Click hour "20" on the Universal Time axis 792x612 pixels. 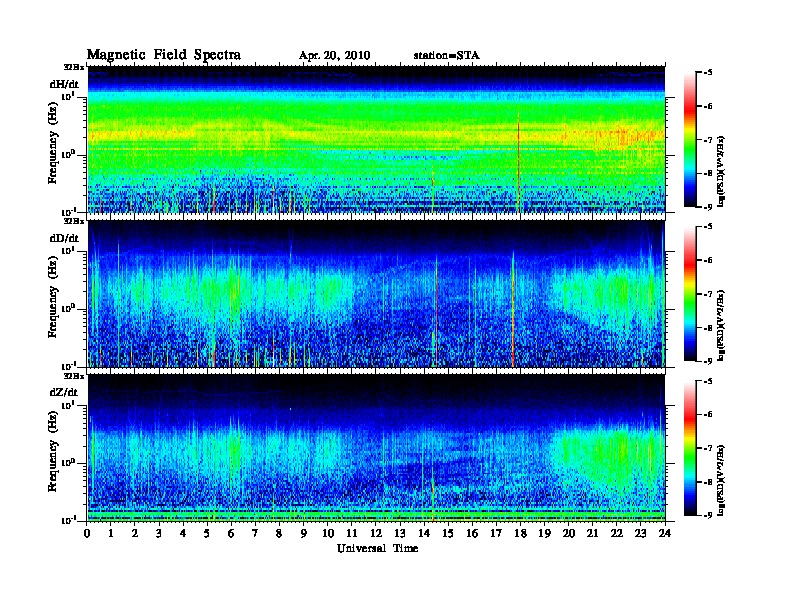click(x=569, y=534)
